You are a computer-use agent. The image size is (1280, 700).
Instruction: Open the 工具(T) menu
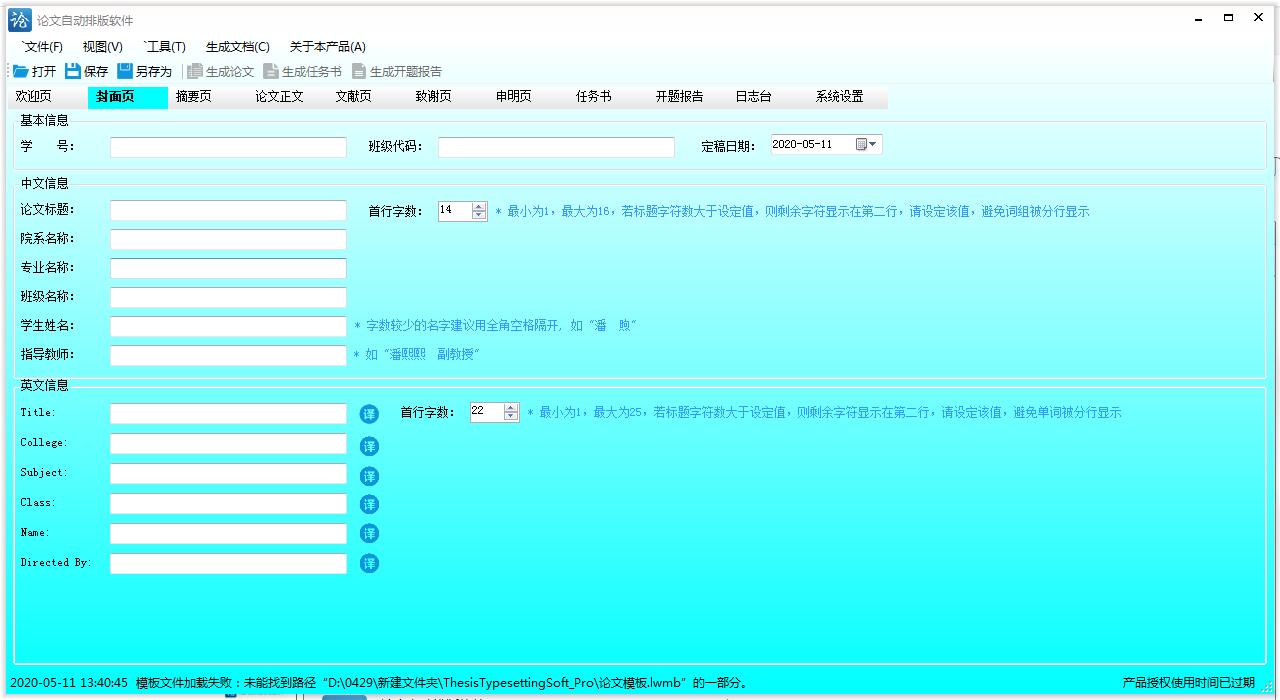coord(164,46)
